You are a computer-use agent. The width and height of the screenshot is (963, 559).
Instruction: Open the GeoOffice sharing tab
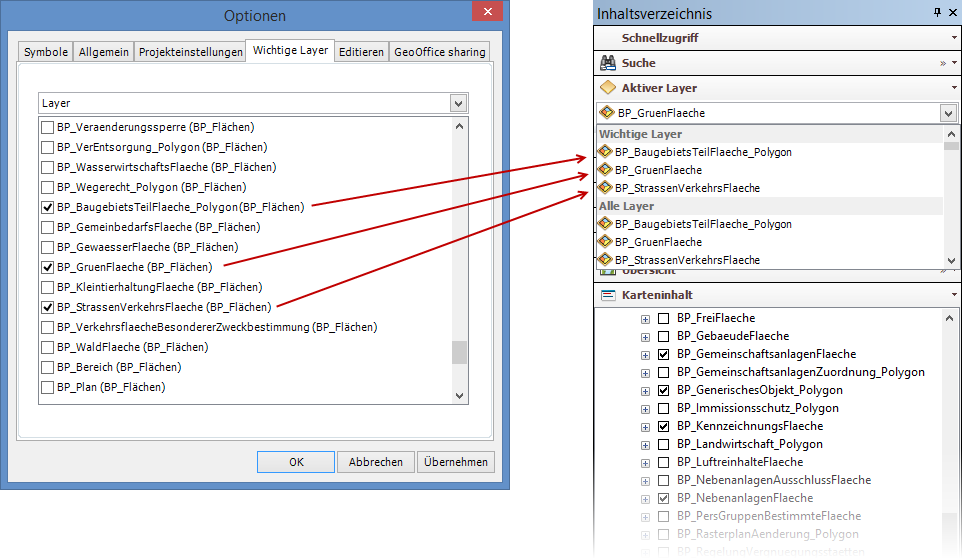[x=440, y=52]
